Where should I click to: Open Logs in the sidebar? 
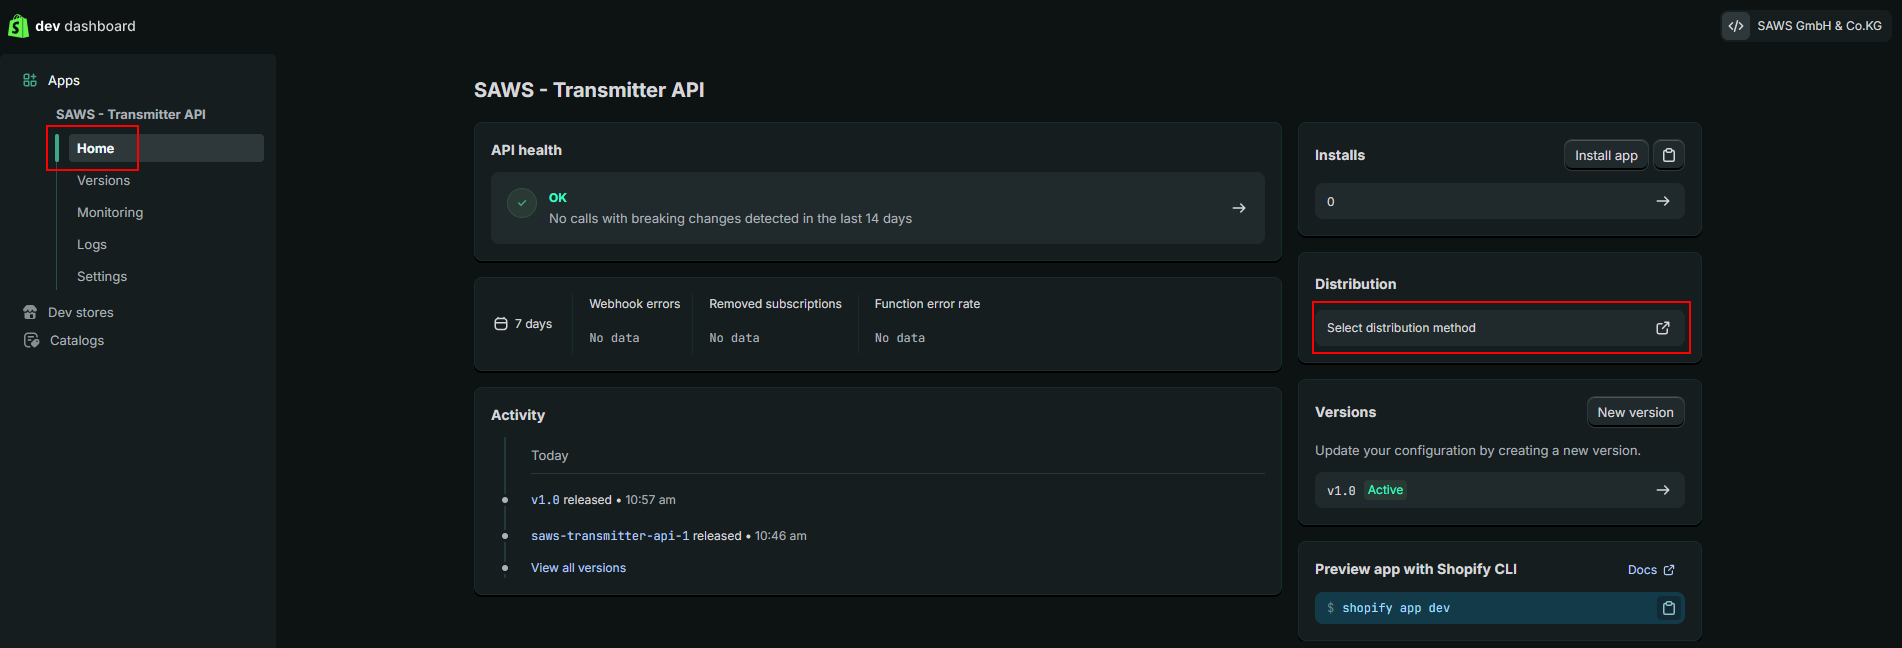coord(92,244)
